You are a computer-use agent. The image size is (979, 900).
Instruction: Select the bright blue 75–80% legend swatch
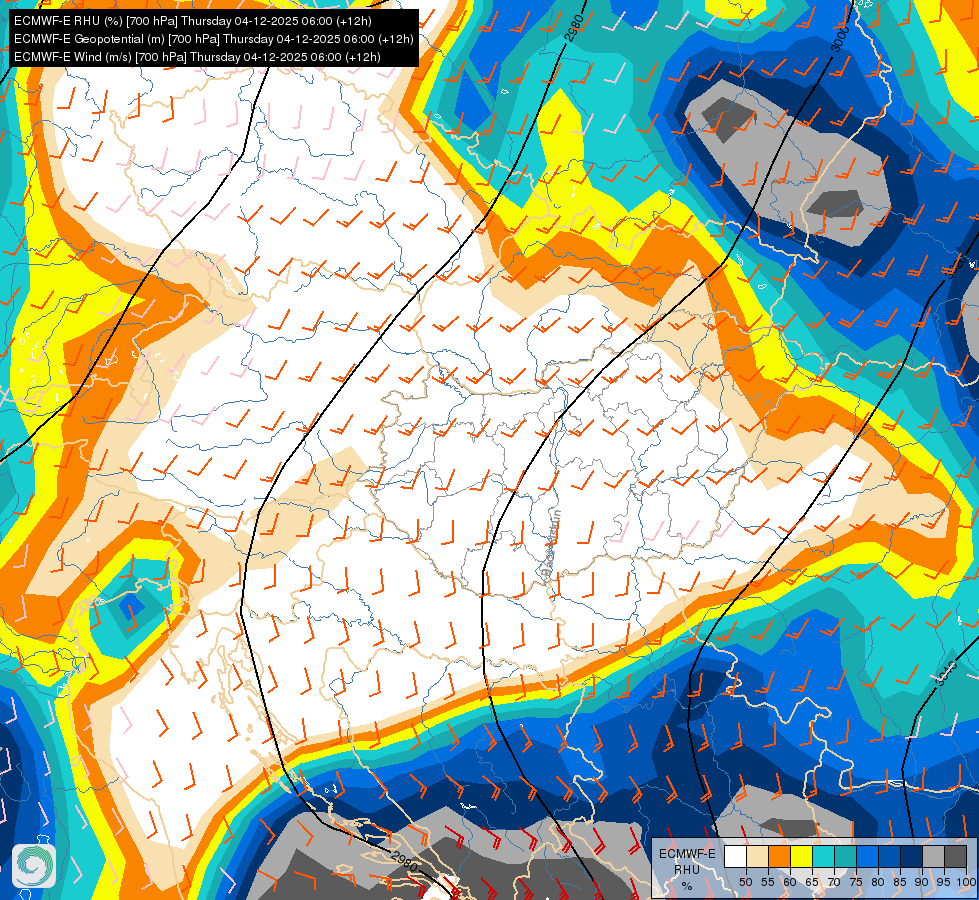pos(867,857)
